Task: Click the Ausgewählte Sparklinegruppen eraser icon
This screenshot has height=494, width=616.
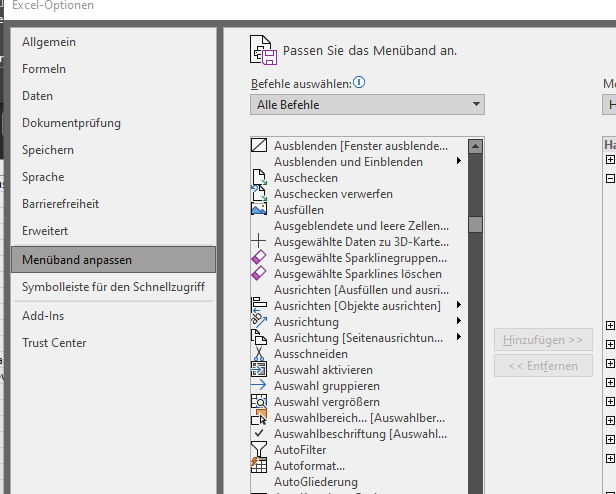Action: [x=259, y=257]
